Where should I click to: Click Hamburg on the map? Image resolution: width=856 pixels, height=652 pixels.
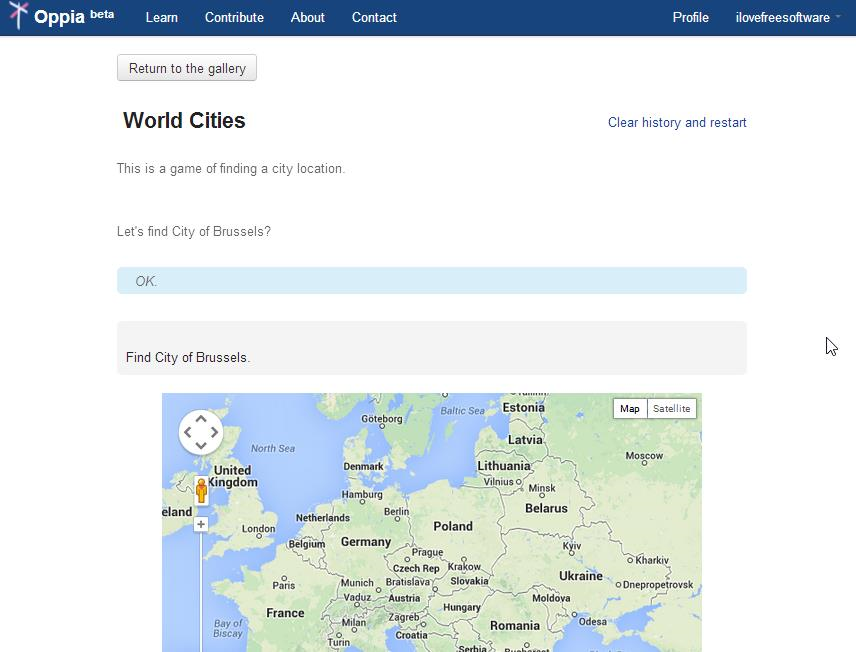point(362,494)
